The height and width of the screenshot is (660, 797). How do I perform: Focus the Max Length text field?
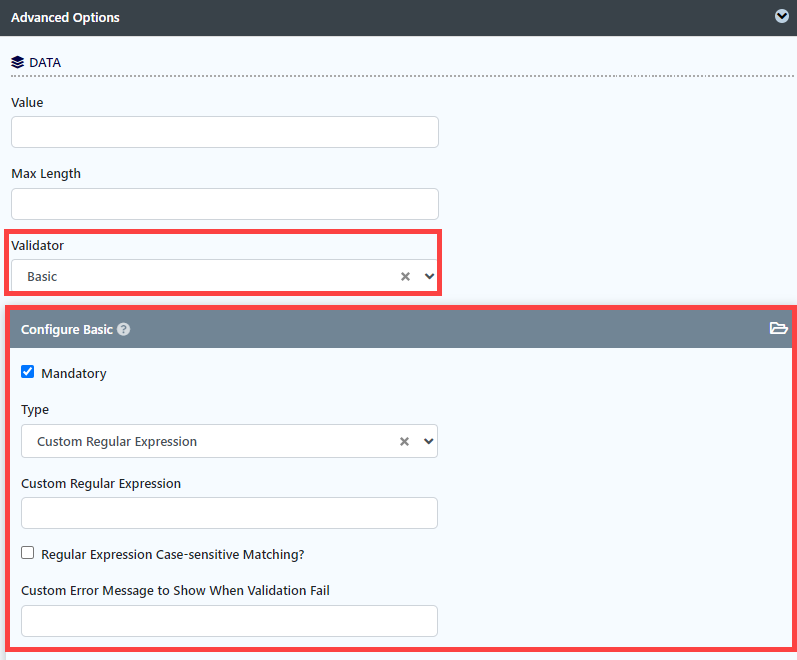tap(225, 204)
